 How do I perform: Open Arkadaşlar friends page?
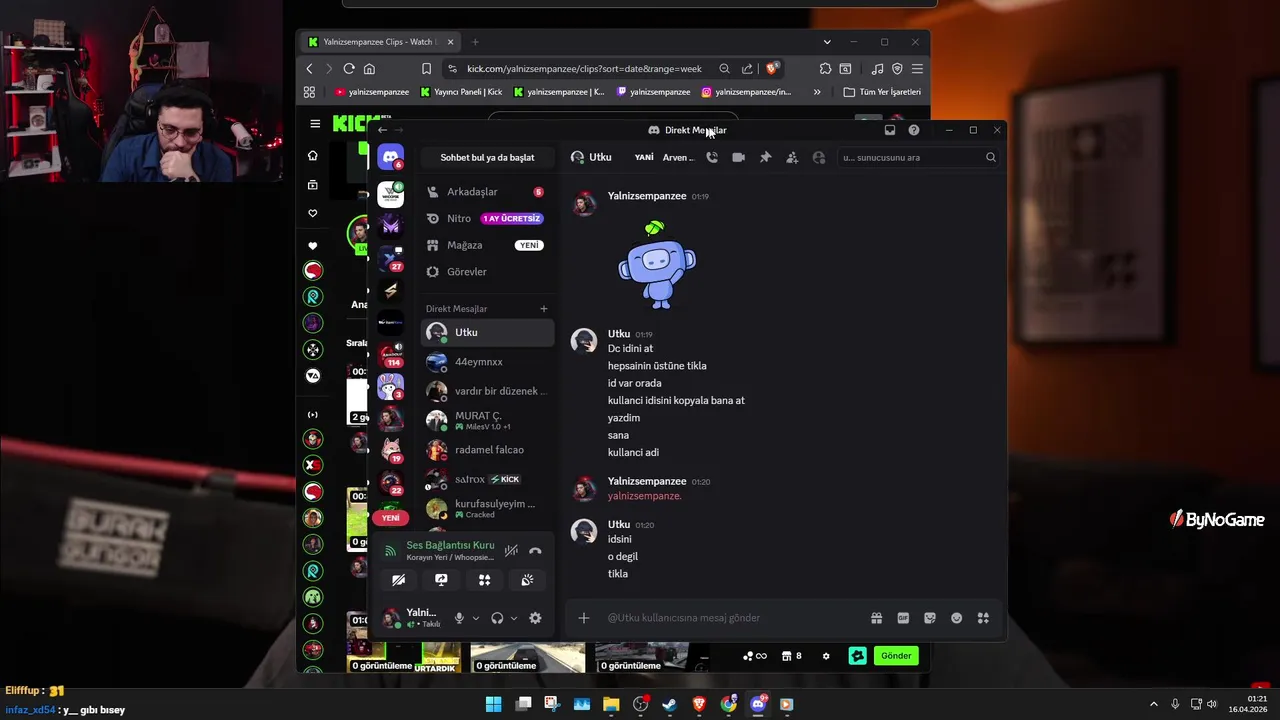(487, 192)
